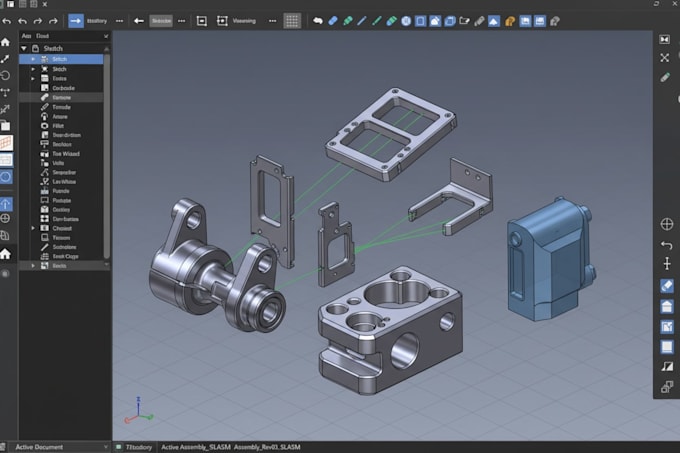Expand the highlighted blue tree row arrow
This screenshot has height=453, width=680.
pos(33,59)
